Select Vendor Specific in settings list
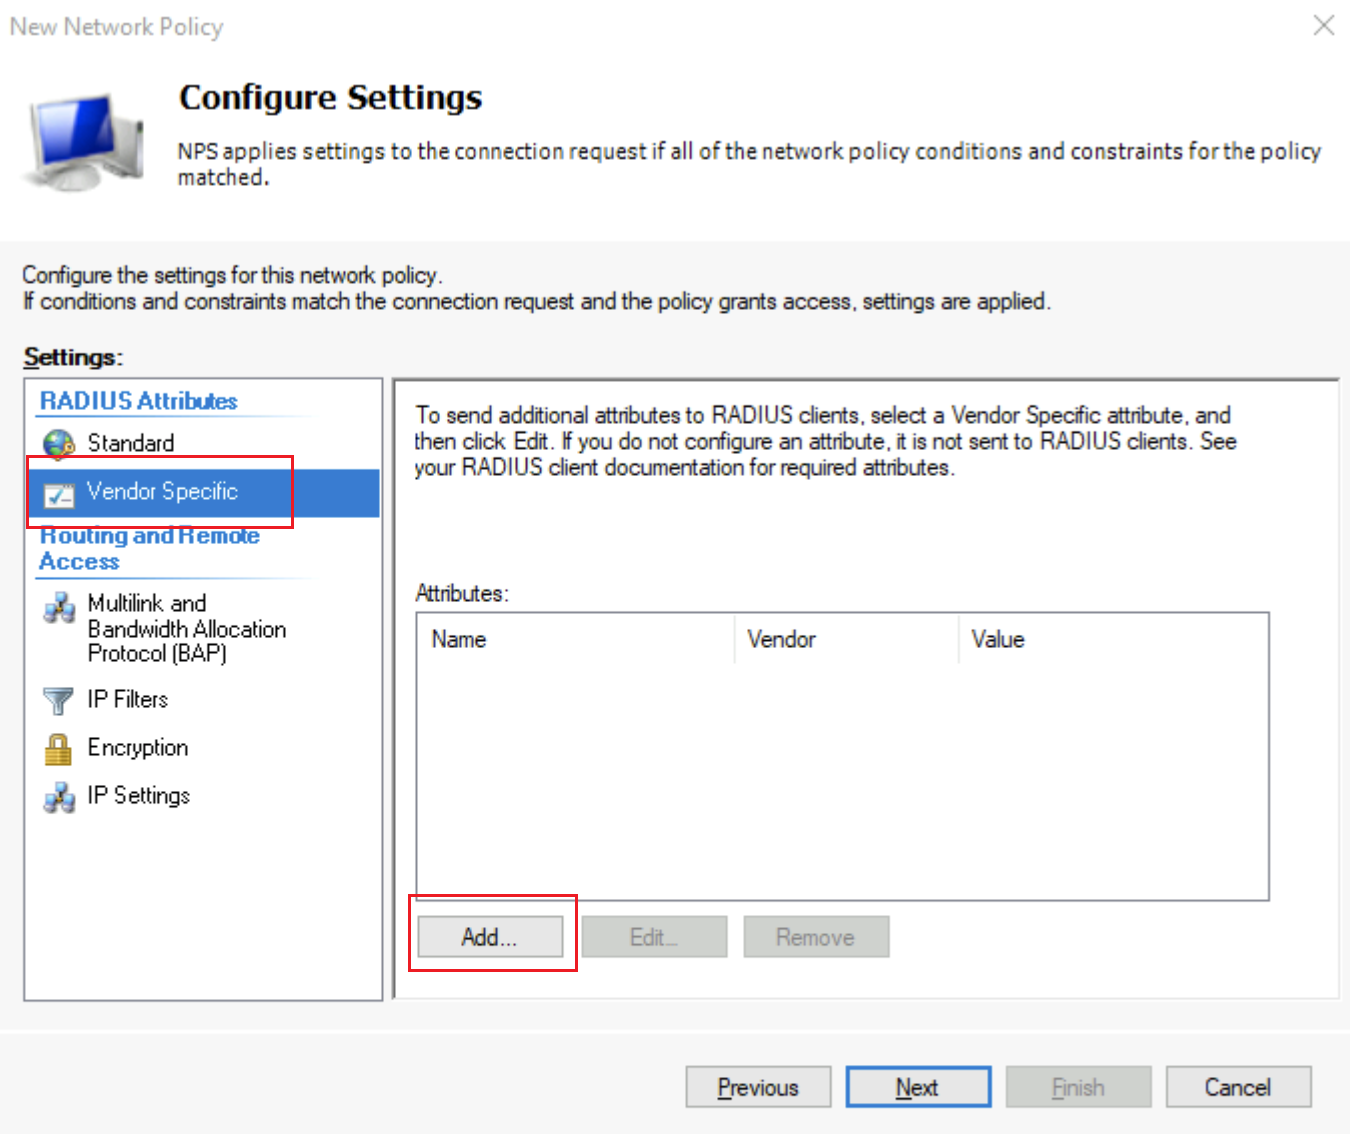This screenshot has width=1350, height=1134. (x=203, y=492)
